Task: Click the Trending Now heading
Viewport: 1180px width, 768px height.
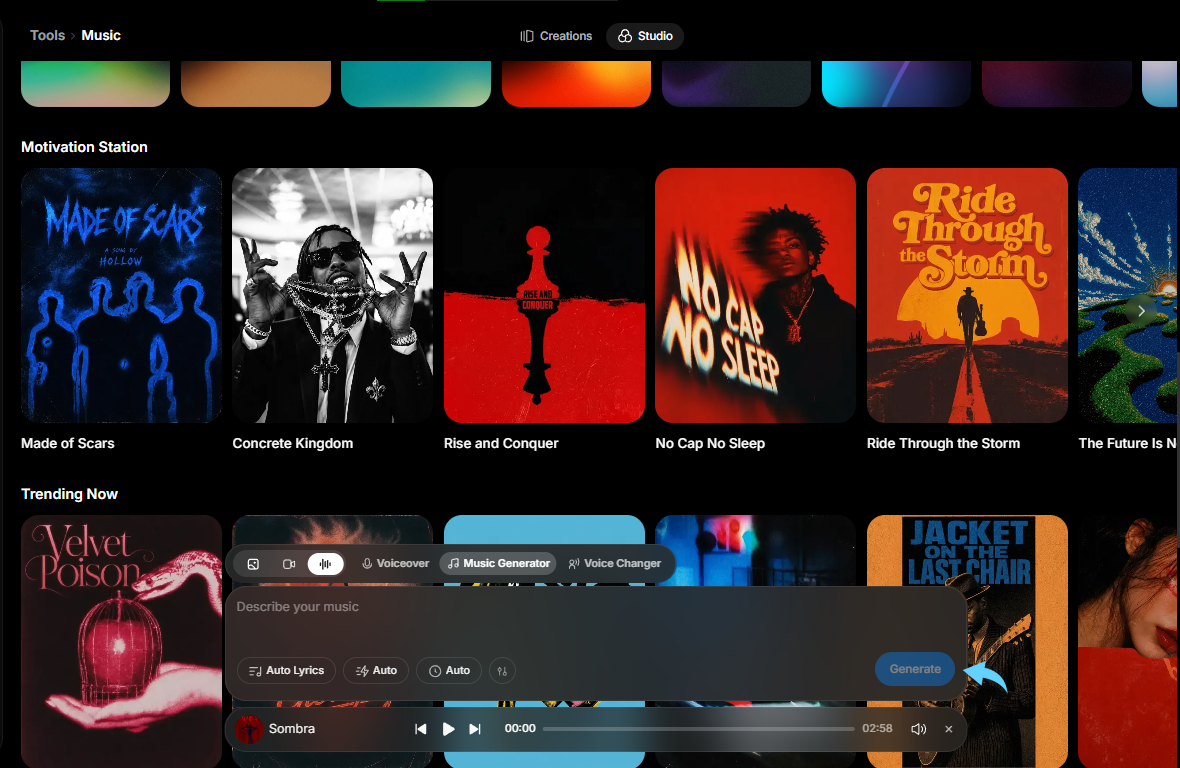Action: click(69, 494)
